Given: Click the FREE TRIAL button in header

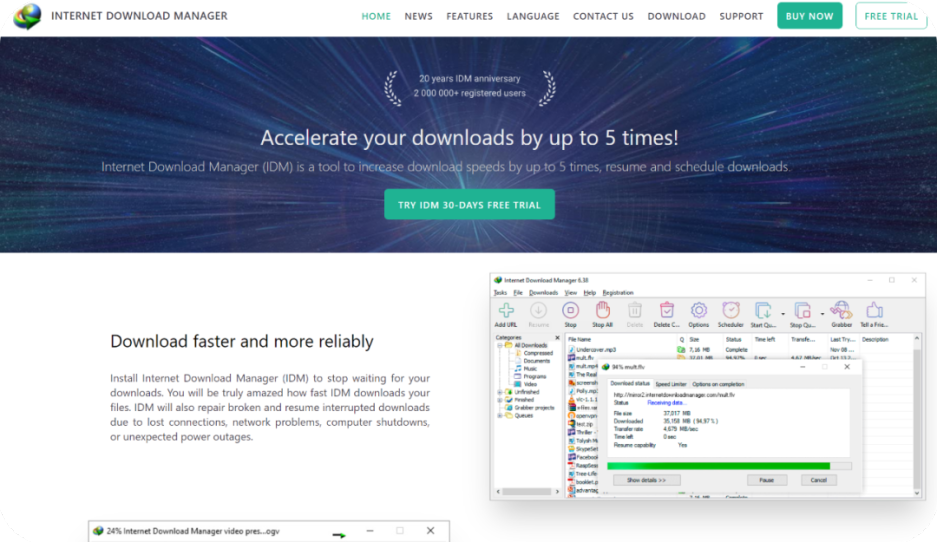Looking at the screenshot, I should pyautogui.click(x=891, y=16).
